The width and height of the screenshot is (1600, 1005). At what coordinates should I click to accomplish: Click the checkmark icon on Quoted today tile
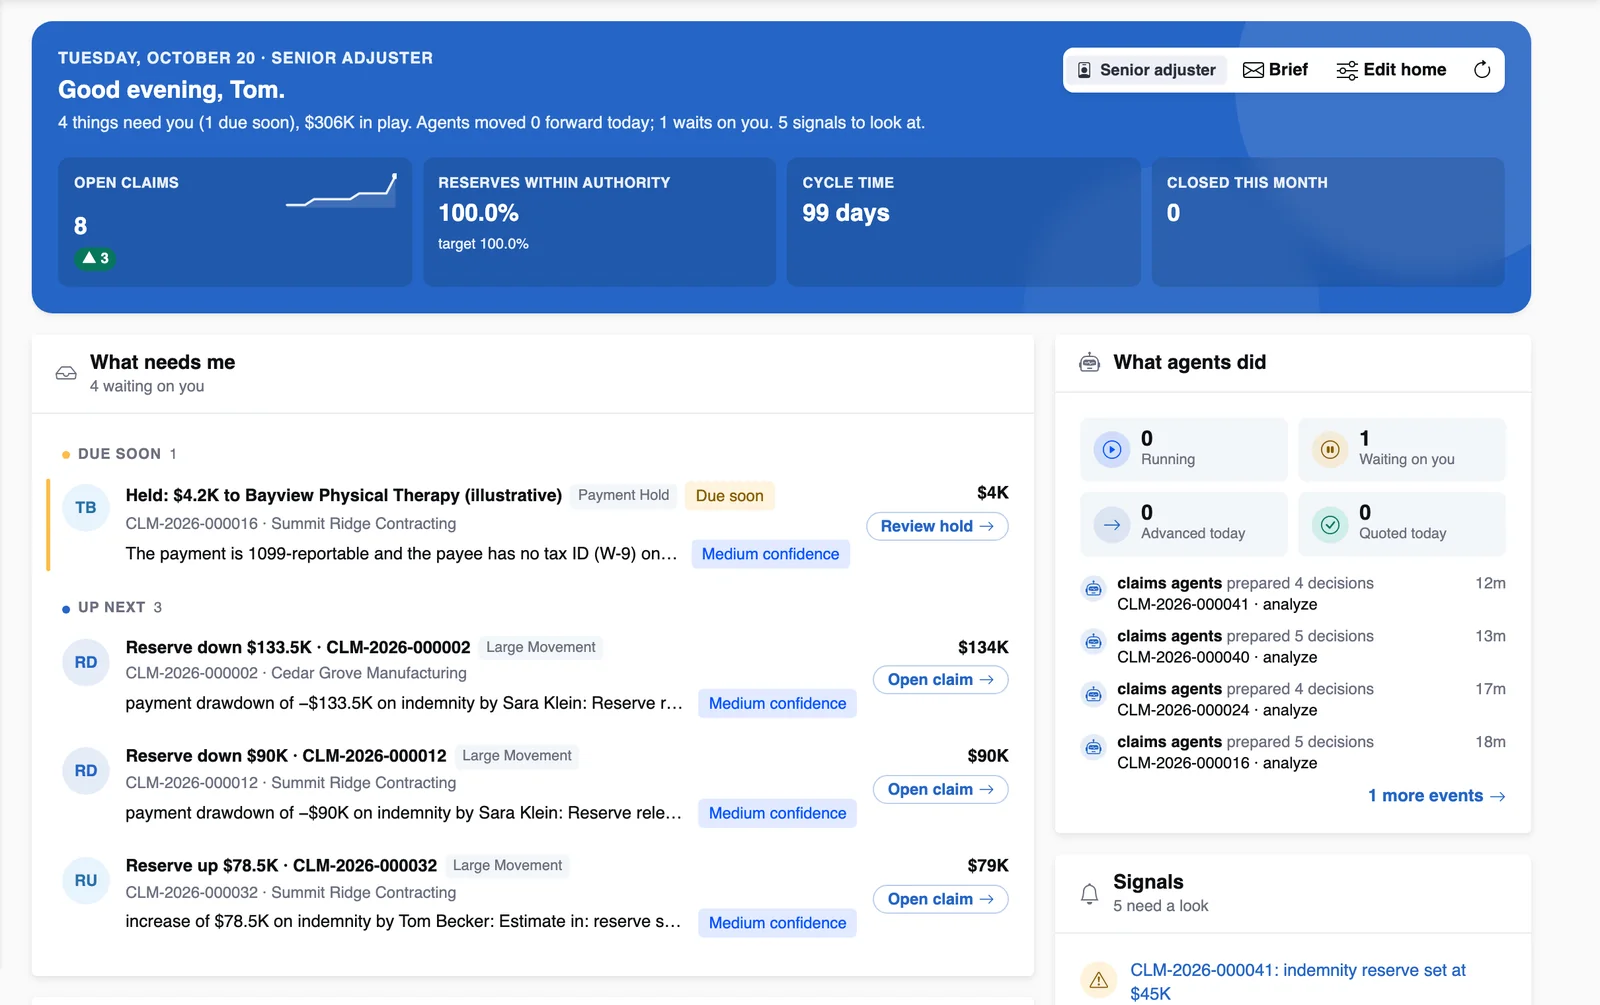pos(1330,524)
